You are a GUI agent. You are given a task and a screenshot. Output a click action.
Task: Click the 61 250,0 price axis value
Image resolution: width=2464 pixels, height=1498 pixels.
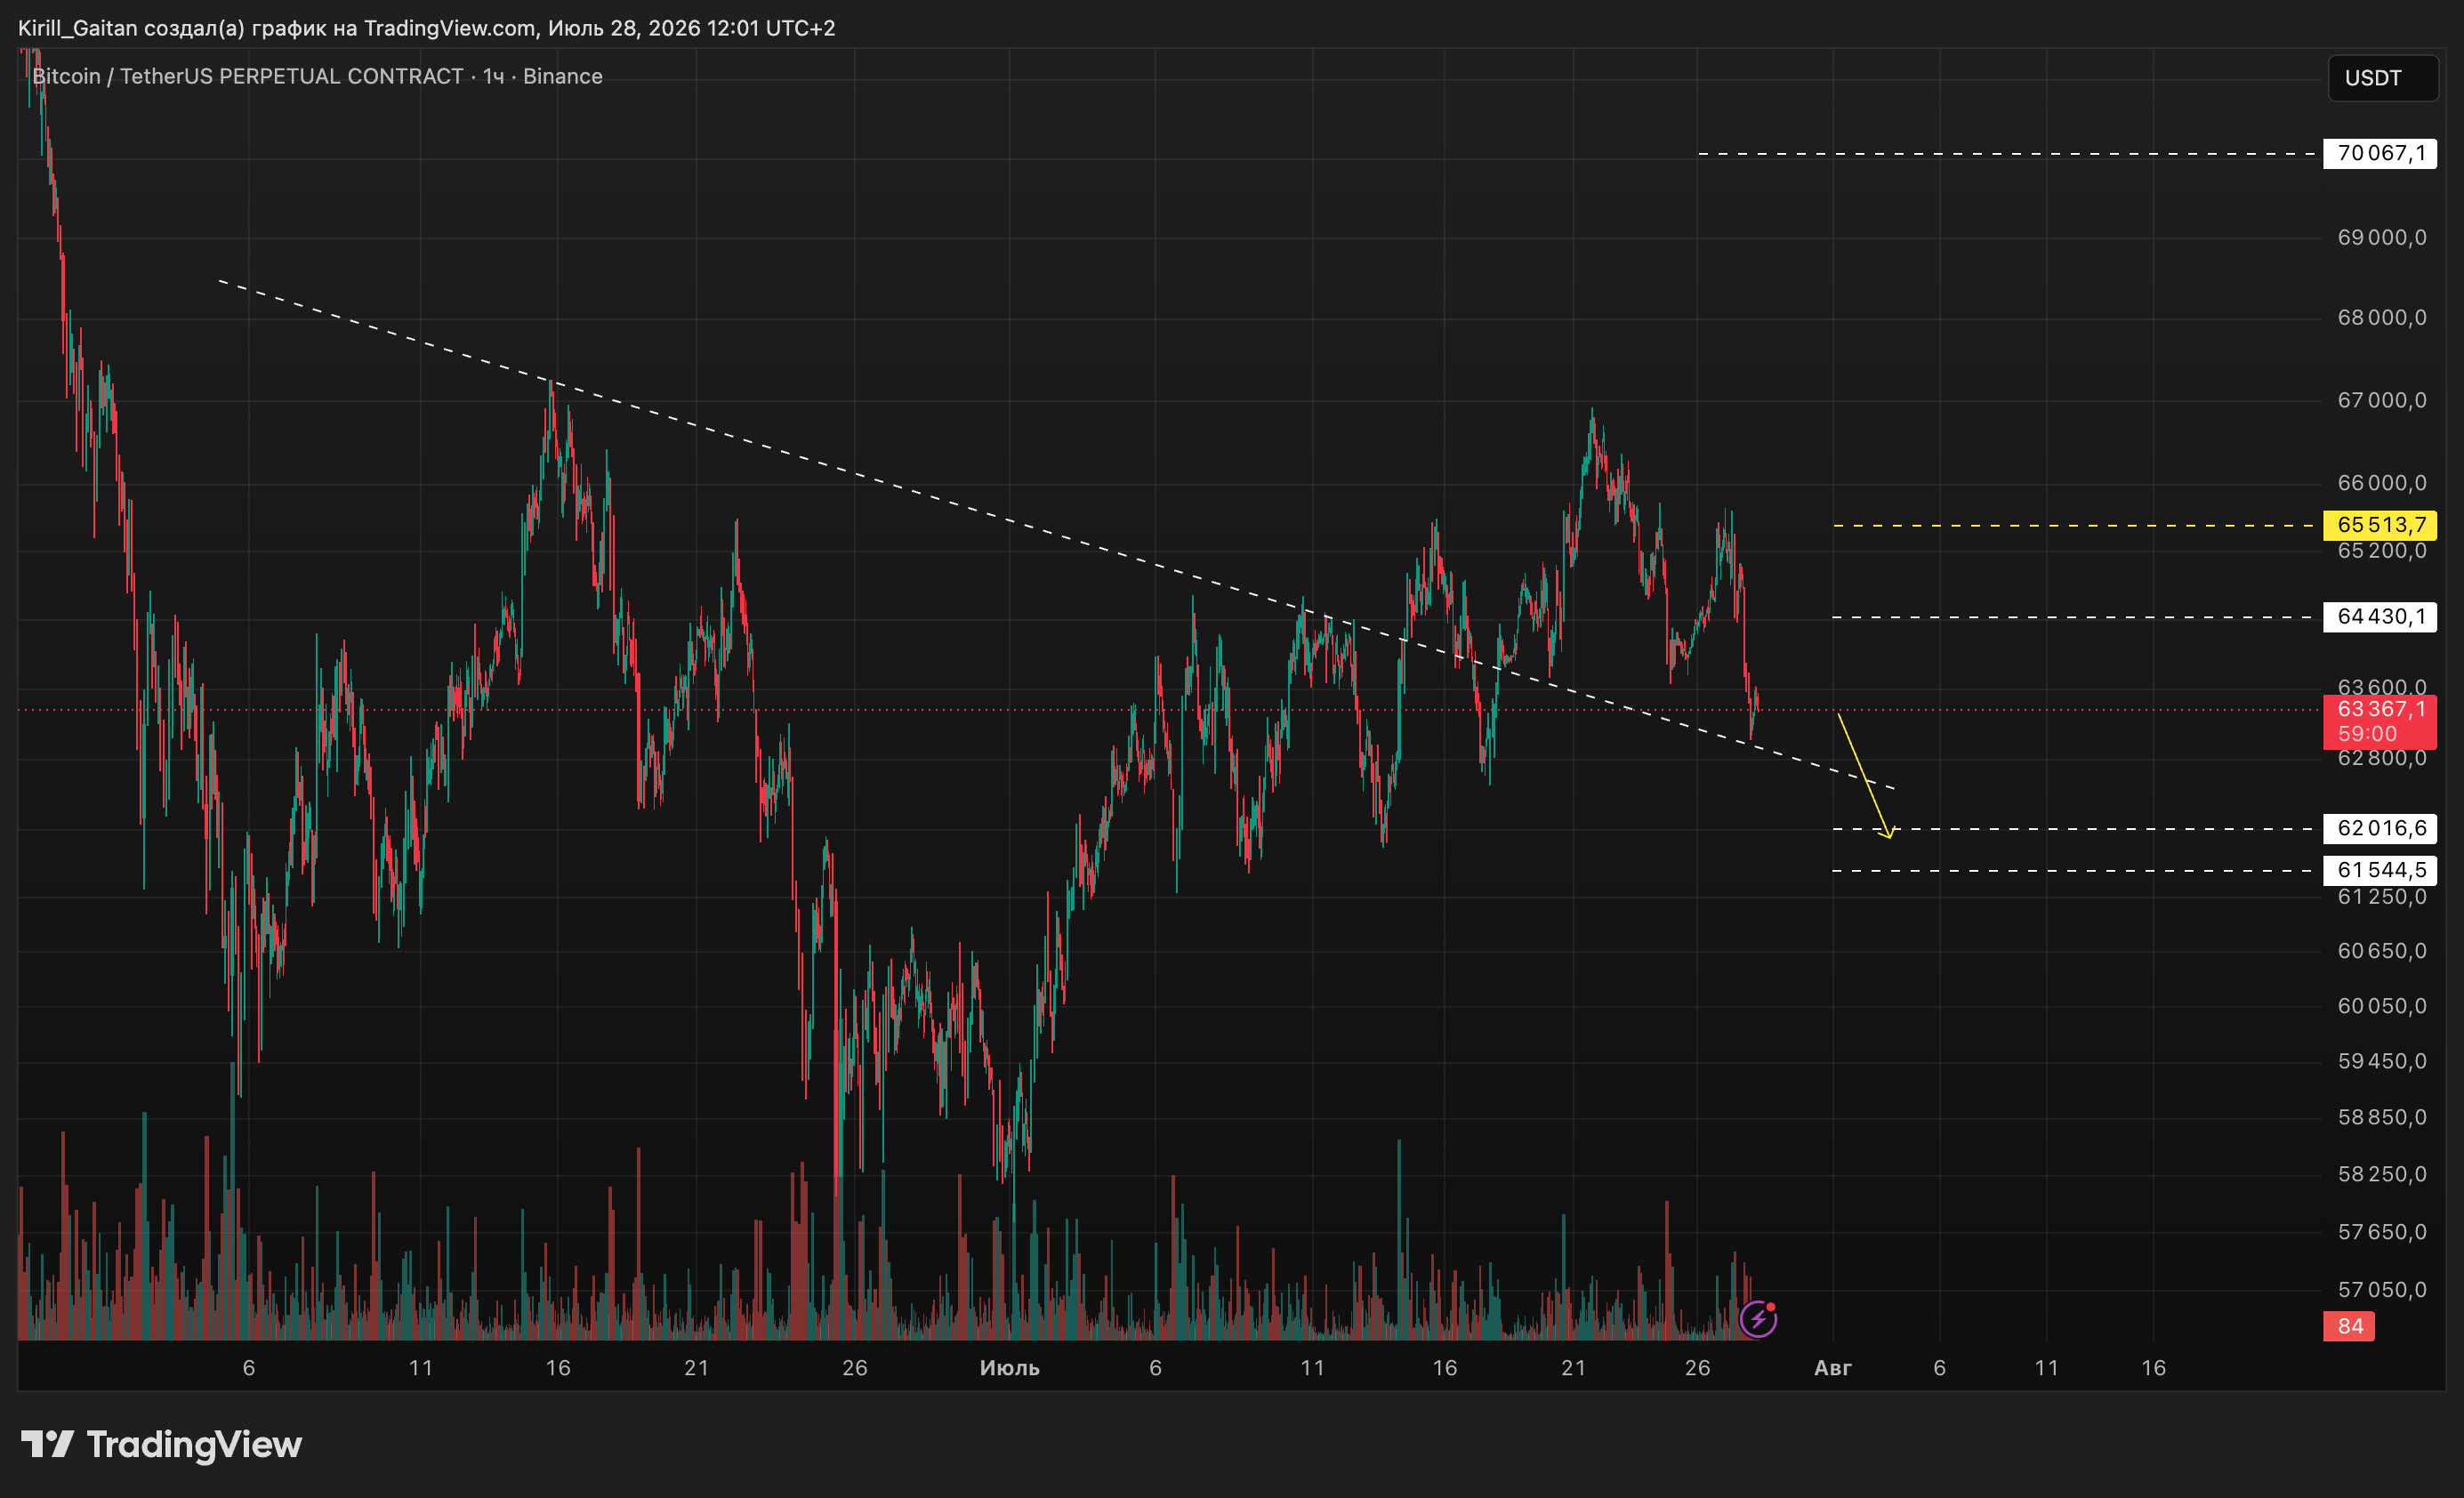pyautogui.click(x=2381, y=897)
